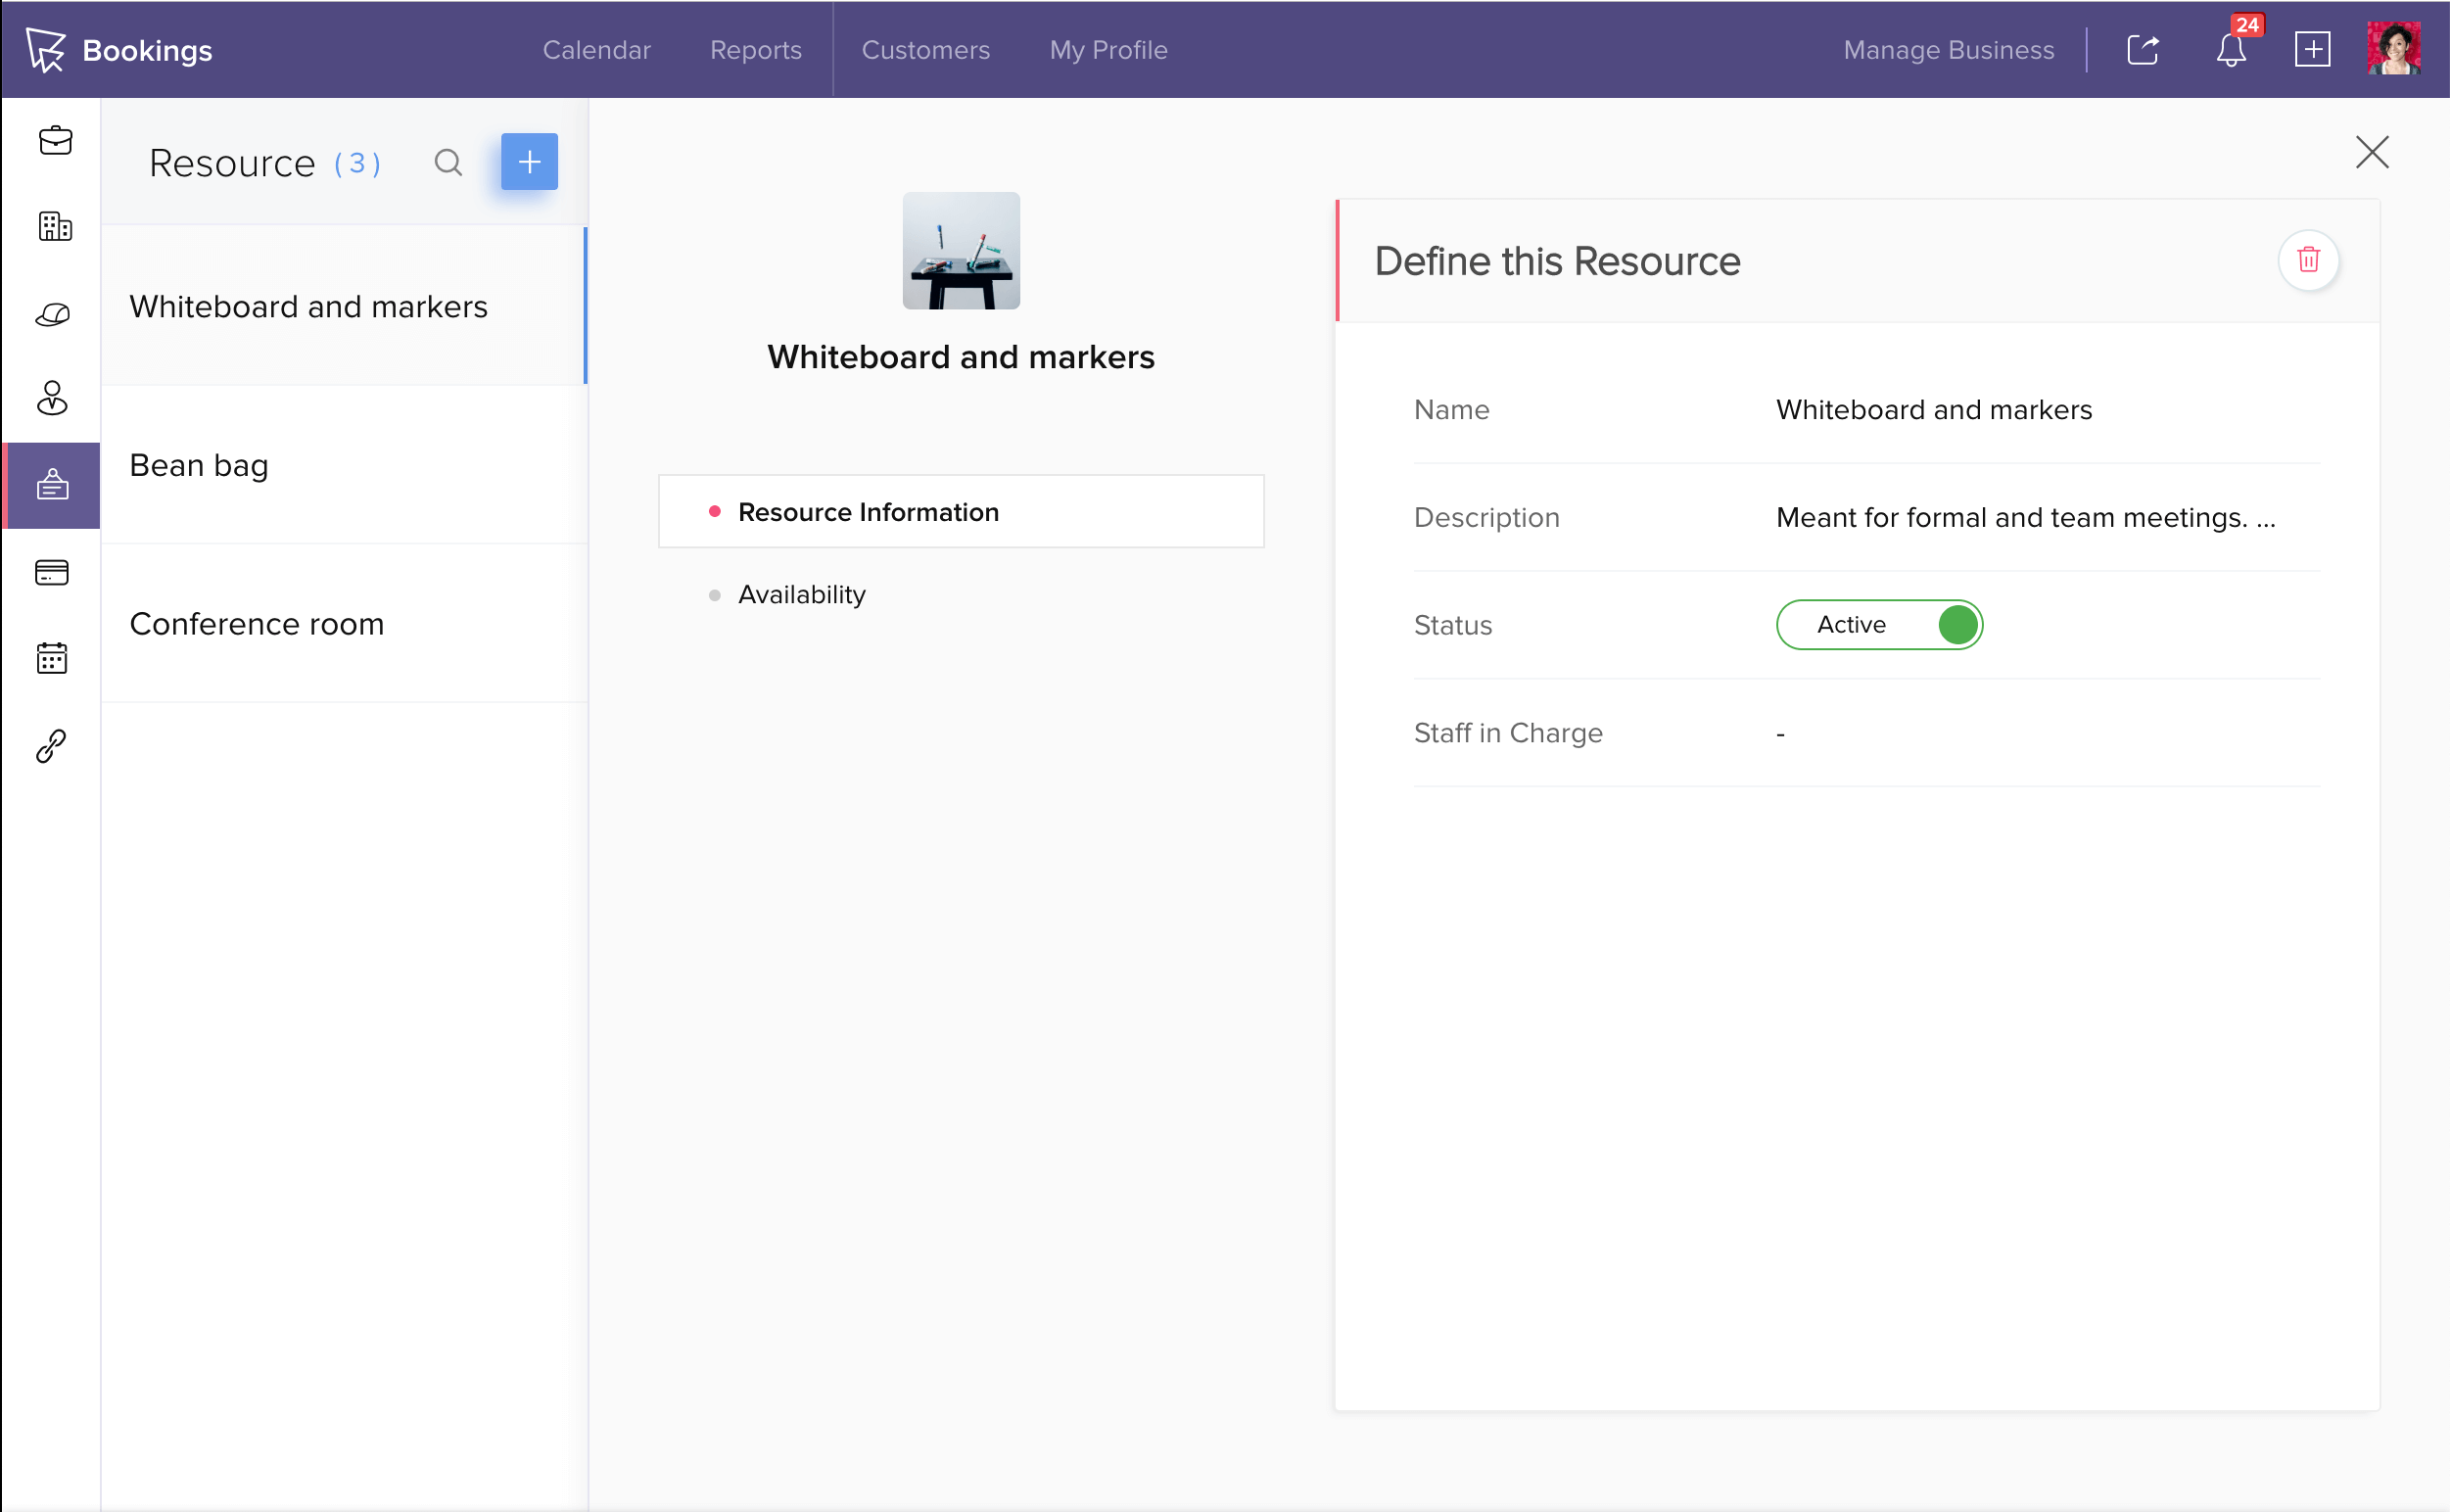
Task: Open the Reports menu
Action: click(755, 50)
